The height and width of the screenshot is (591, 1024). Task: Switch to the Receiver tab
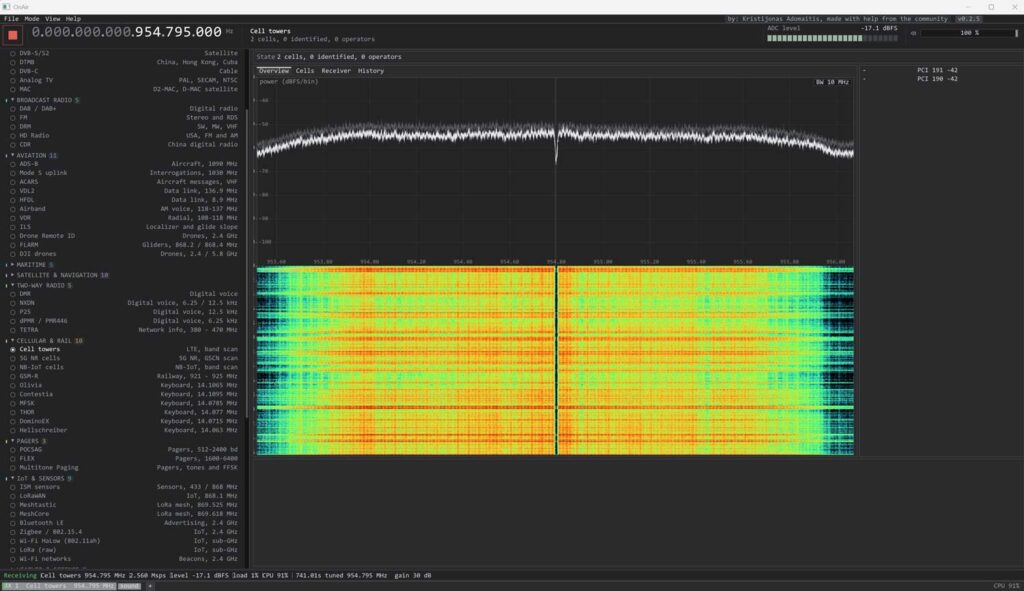tap(336, 71)
